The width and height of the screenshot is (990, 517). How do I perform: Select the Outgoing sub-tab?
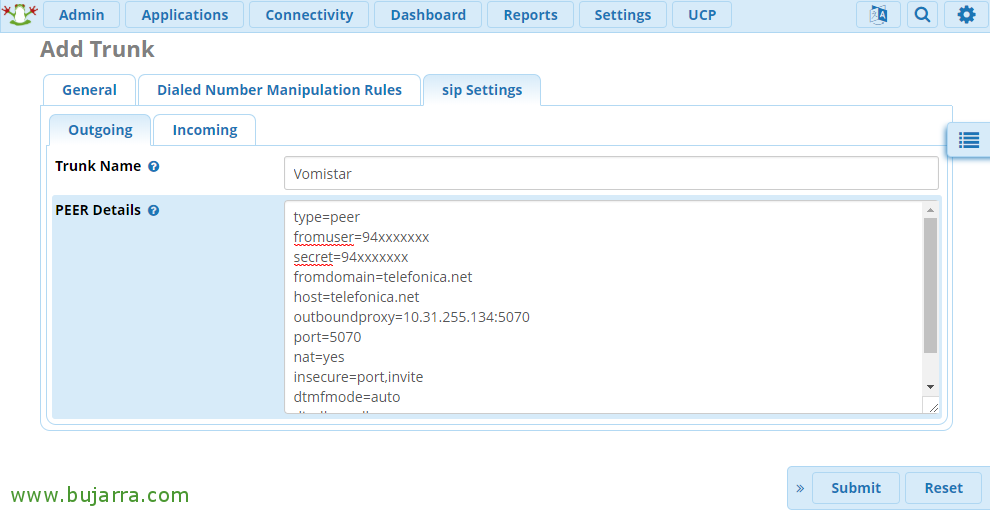(100, 130)
